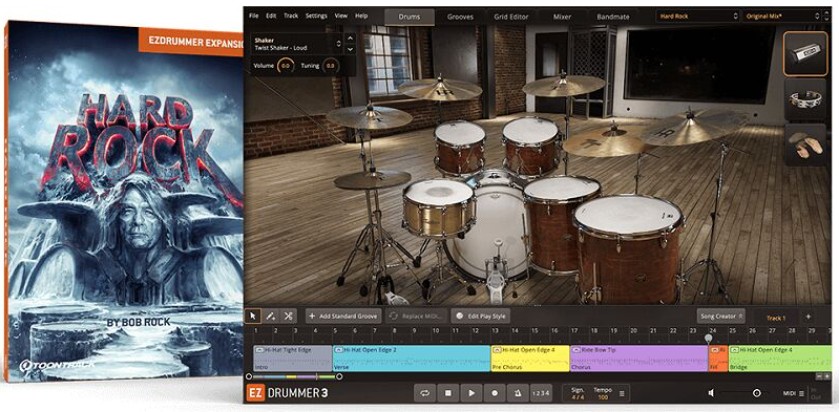The height and width of the screenshot is (412, 839).
Task: Open the Help menu
Action: (x=362, y=16)
